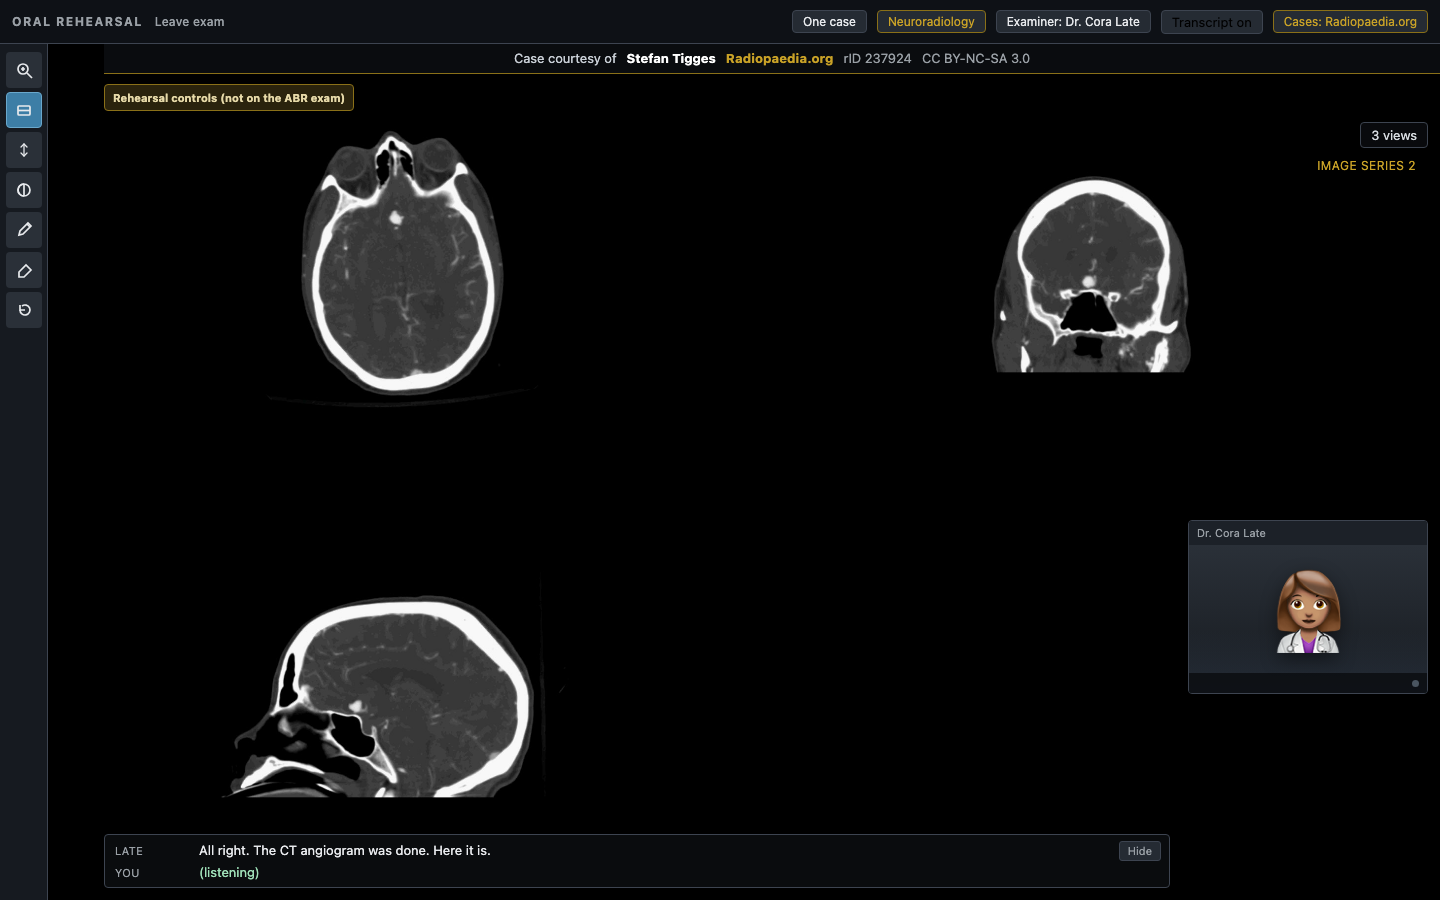Click the IMAGE SERIES 2 label
The width and height of the screenshot is (1440, 900).
click(1366, 166)
